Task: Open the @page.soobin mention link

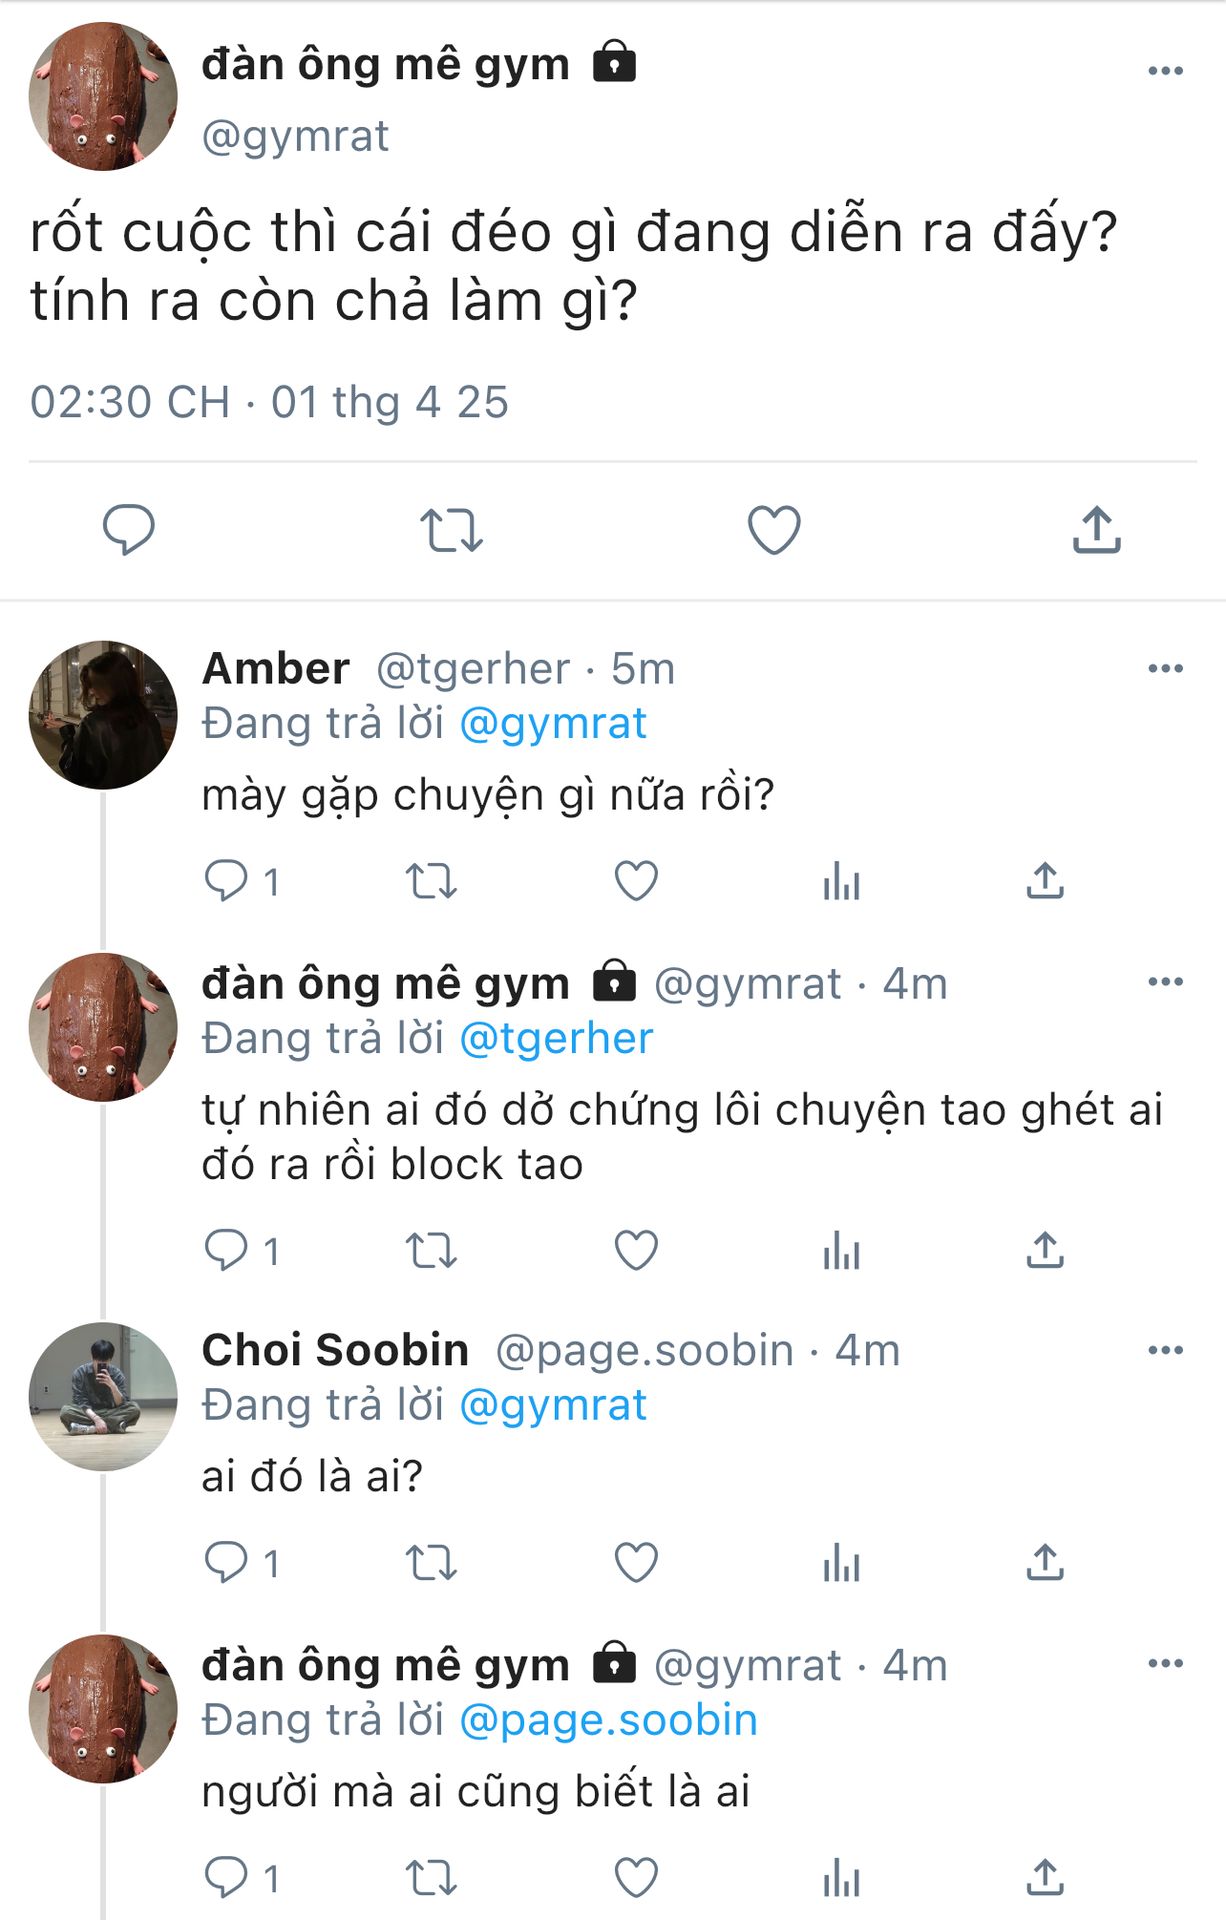Action: 608,1720
